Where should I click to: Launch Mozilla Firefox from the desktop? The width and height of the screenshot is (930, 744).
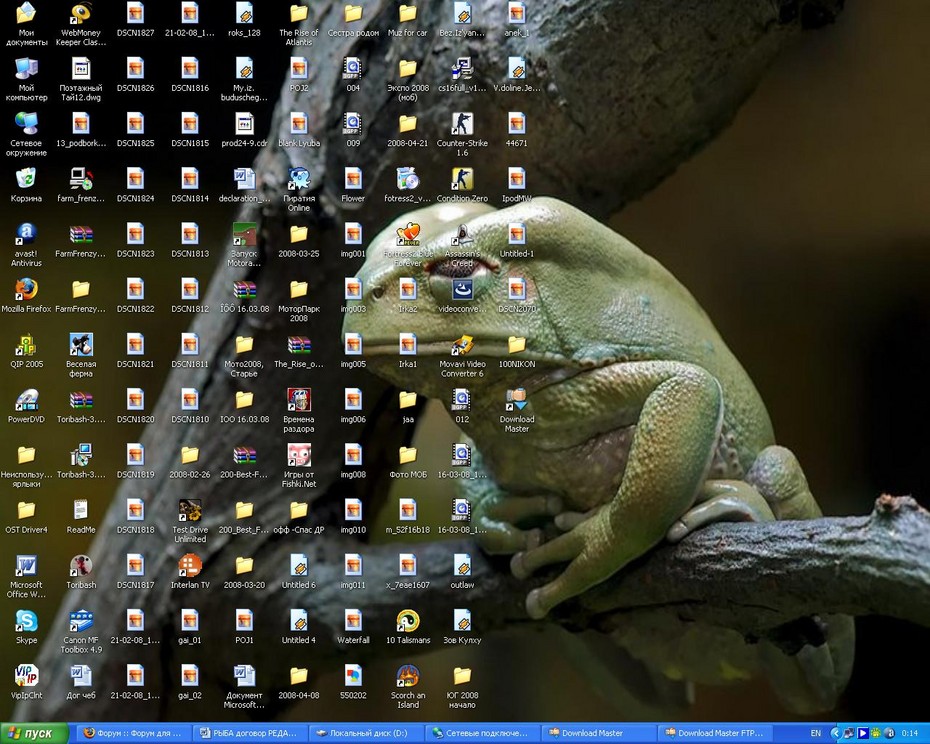(26, 295)
